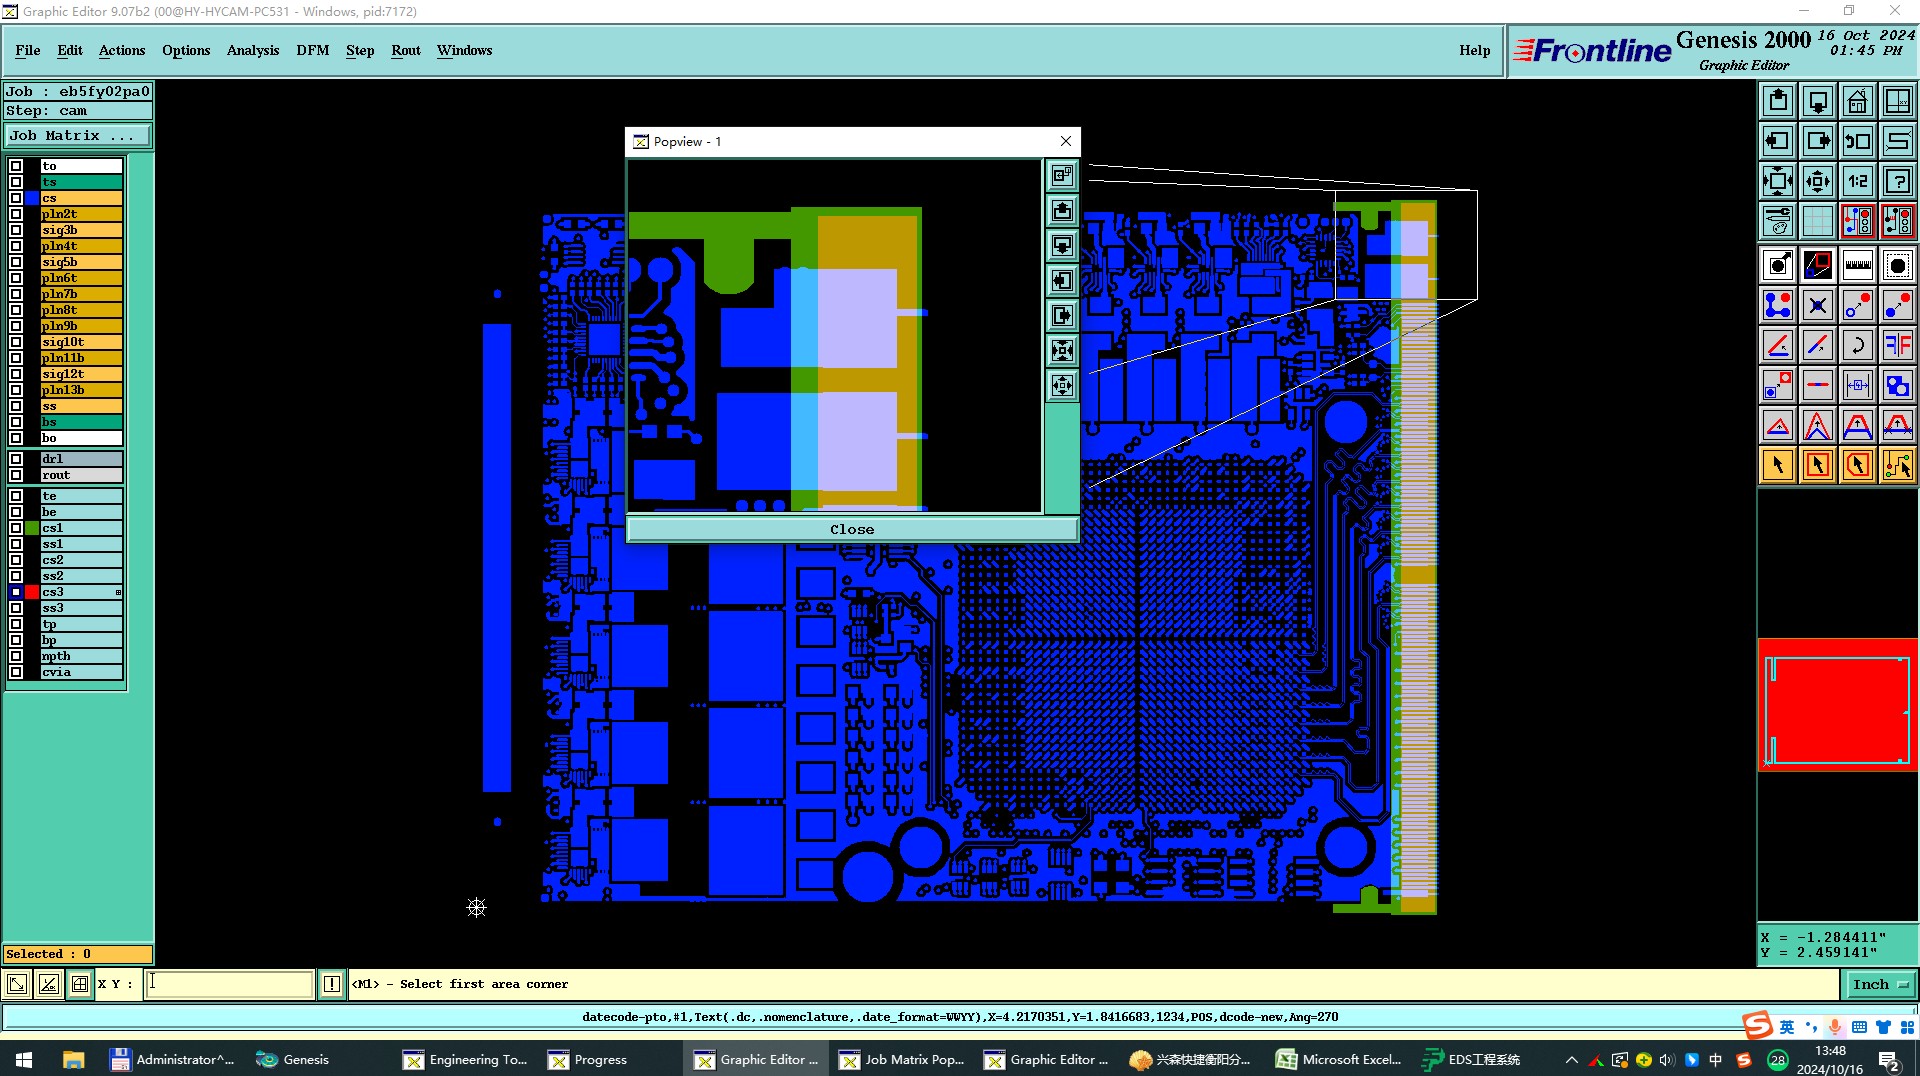The image size is (1920, 1076).
Task: Open the Actions menu
Action: (x=122, y=51)
